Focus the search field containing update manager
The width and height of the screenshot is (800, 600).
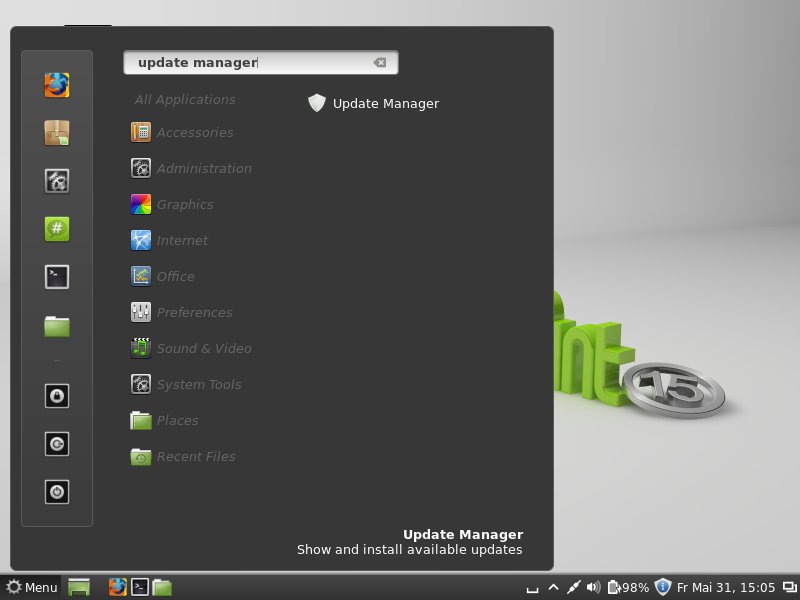click(x=261, y=62)
